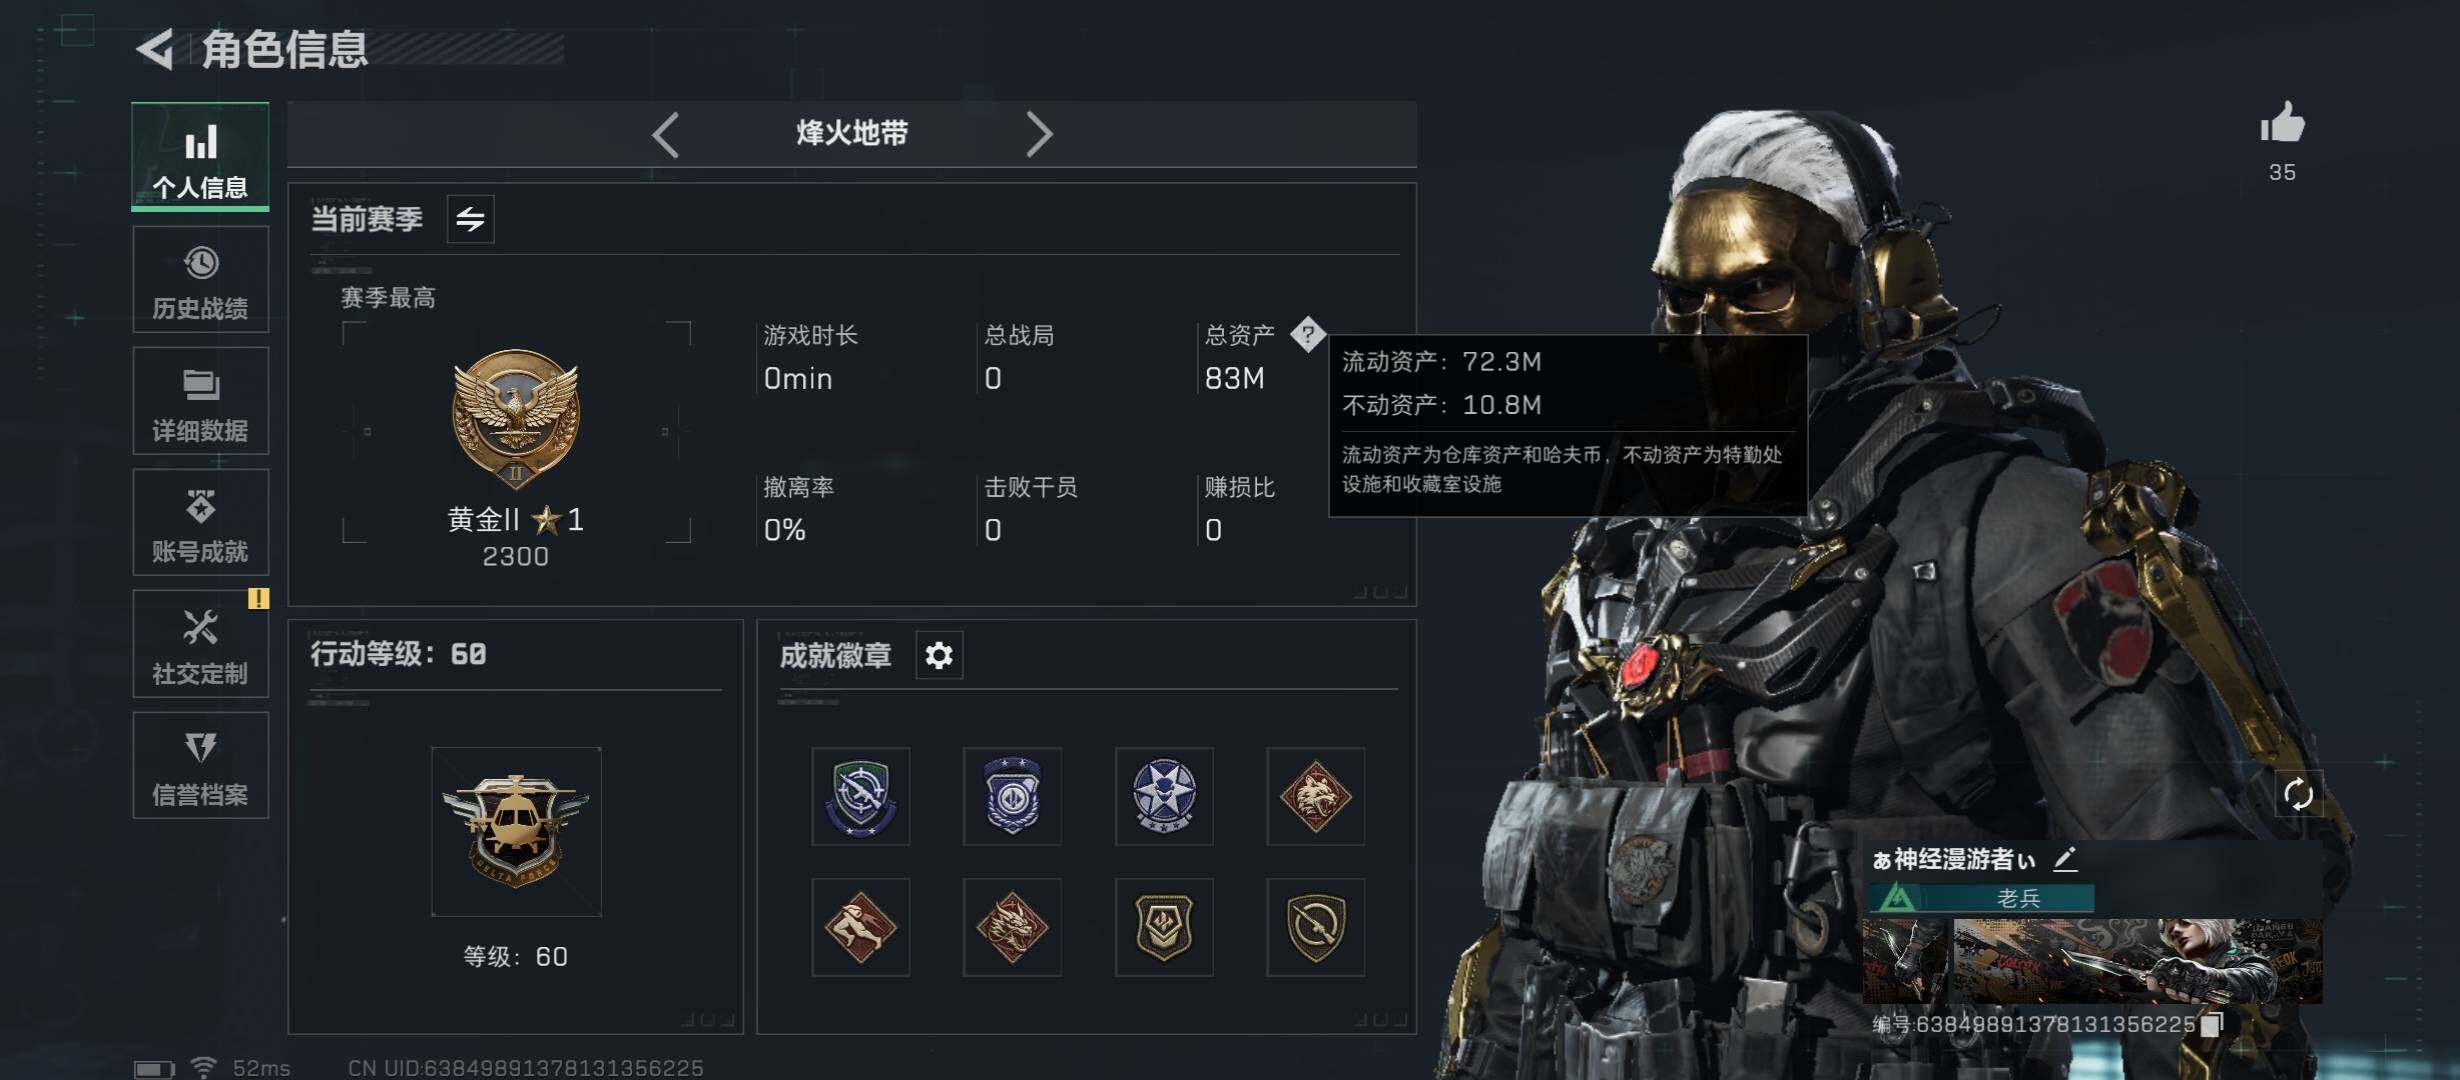Click the helicopter level 60 emblem
2460x1080 pixels.
[x=516, y=831]
